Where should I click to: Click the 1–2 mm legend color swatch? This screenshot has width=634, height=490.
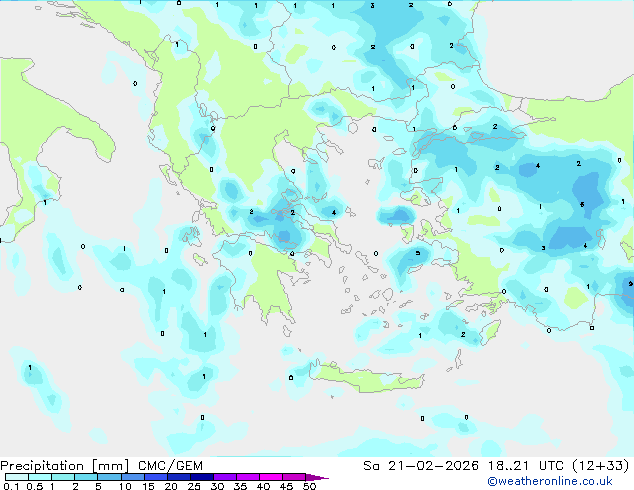click(x=63, y=477)
